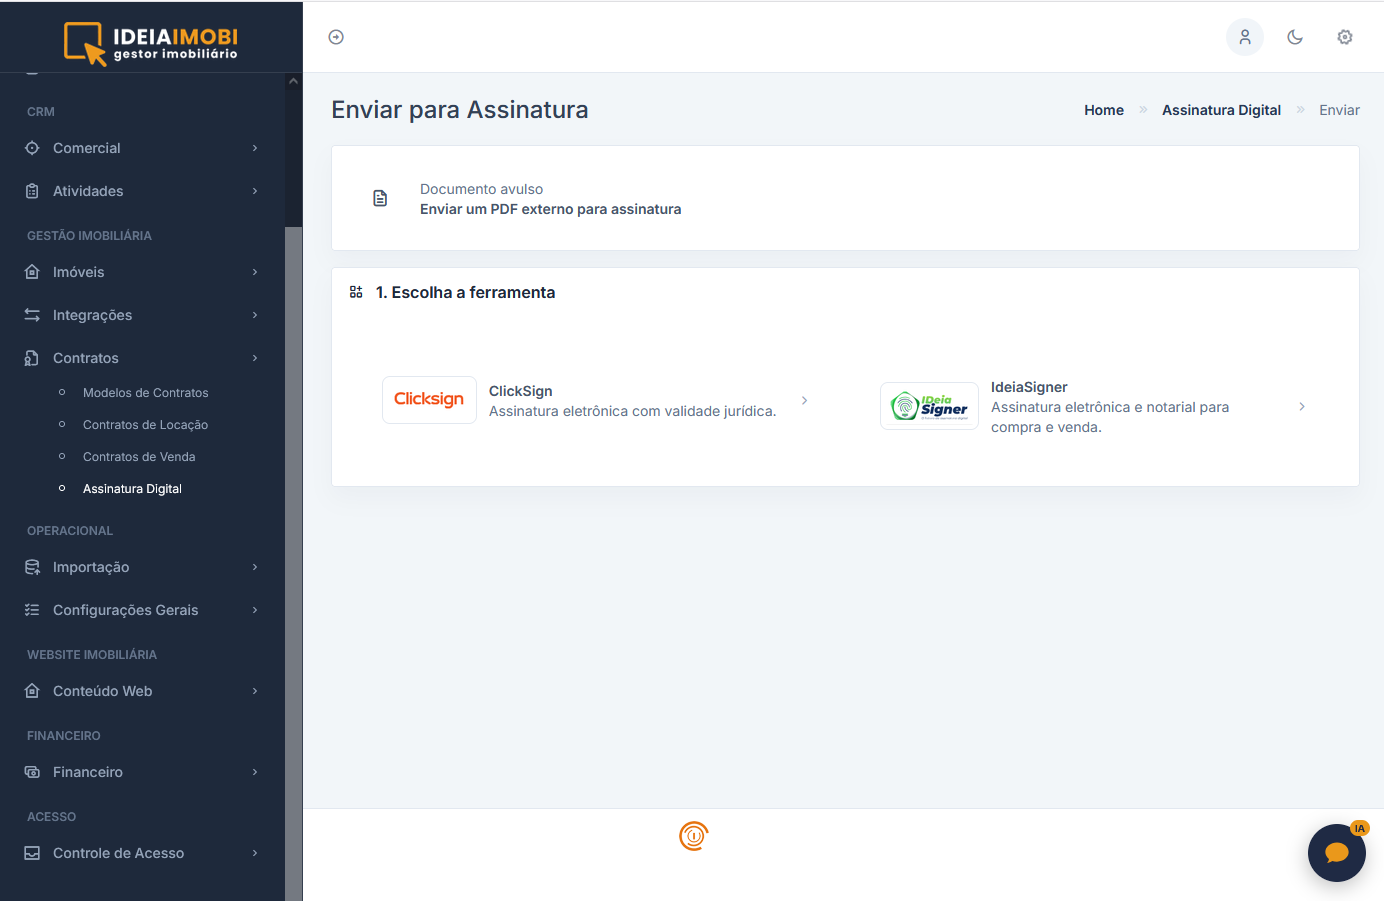Screen dimensions: 1384x901
Task: Click the Integrações arrows icon
Action: click(32, 315)
